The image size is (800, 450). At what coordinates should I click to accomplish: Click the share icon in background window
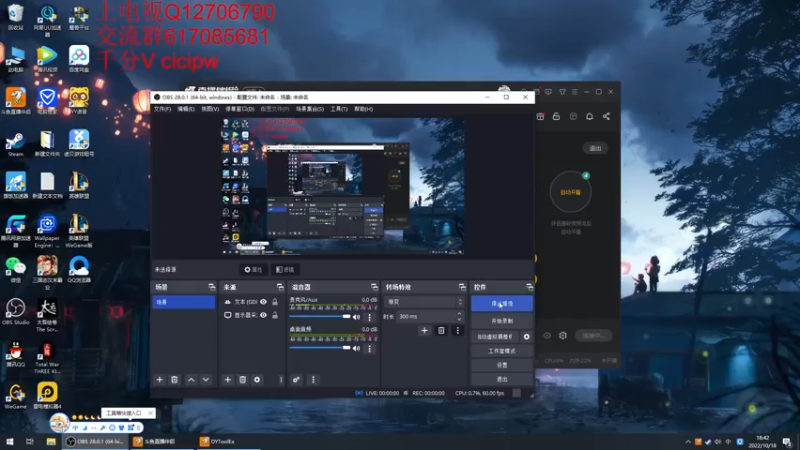coord(606,116)
